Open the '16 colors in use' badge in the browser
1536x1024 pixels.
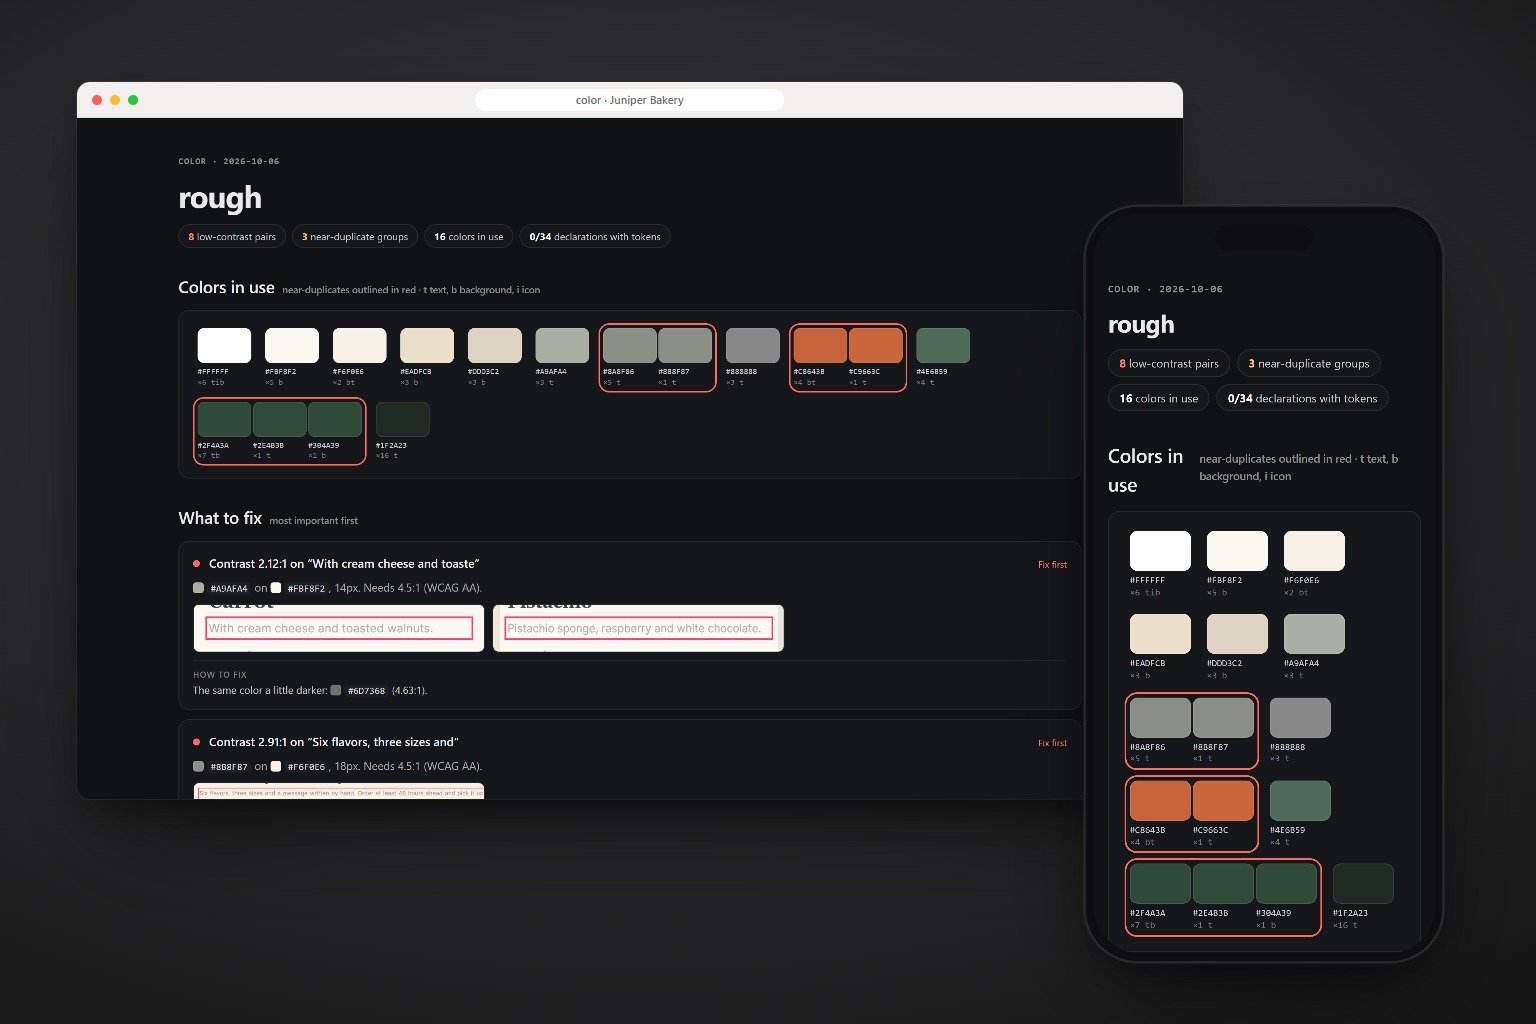pos(469,237)
